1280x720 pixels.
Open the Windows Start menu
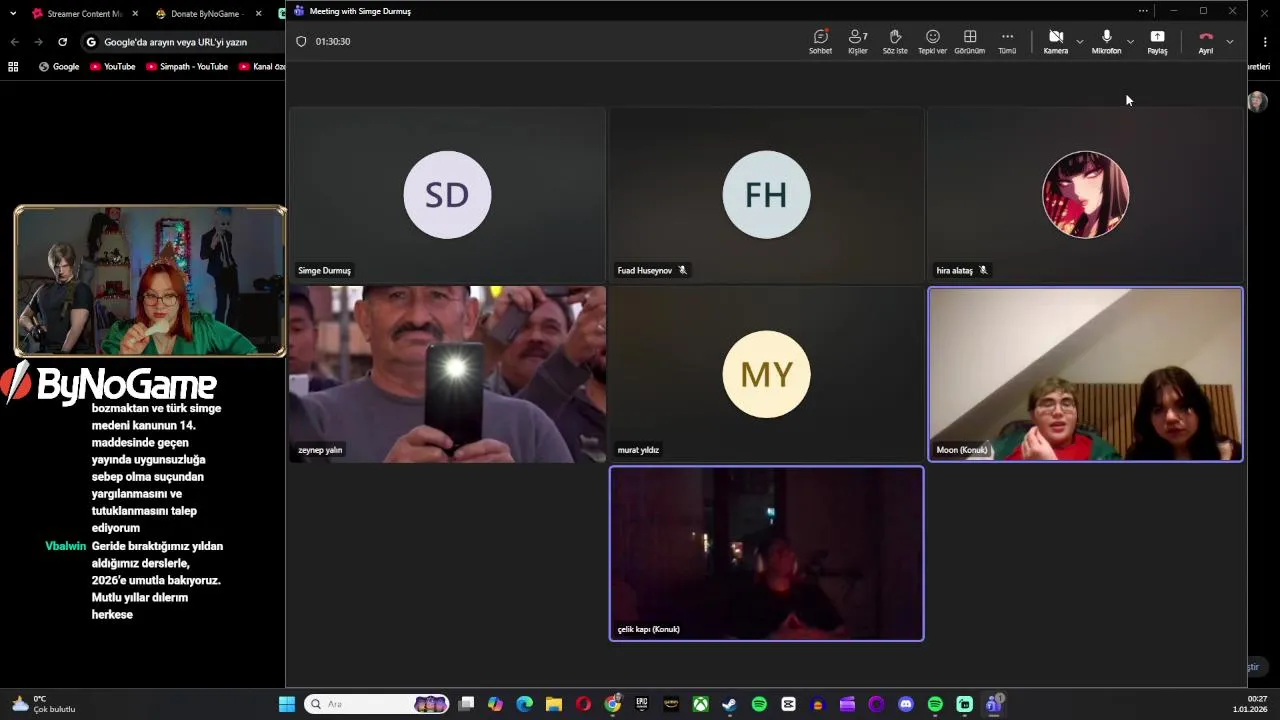(287, 704)
